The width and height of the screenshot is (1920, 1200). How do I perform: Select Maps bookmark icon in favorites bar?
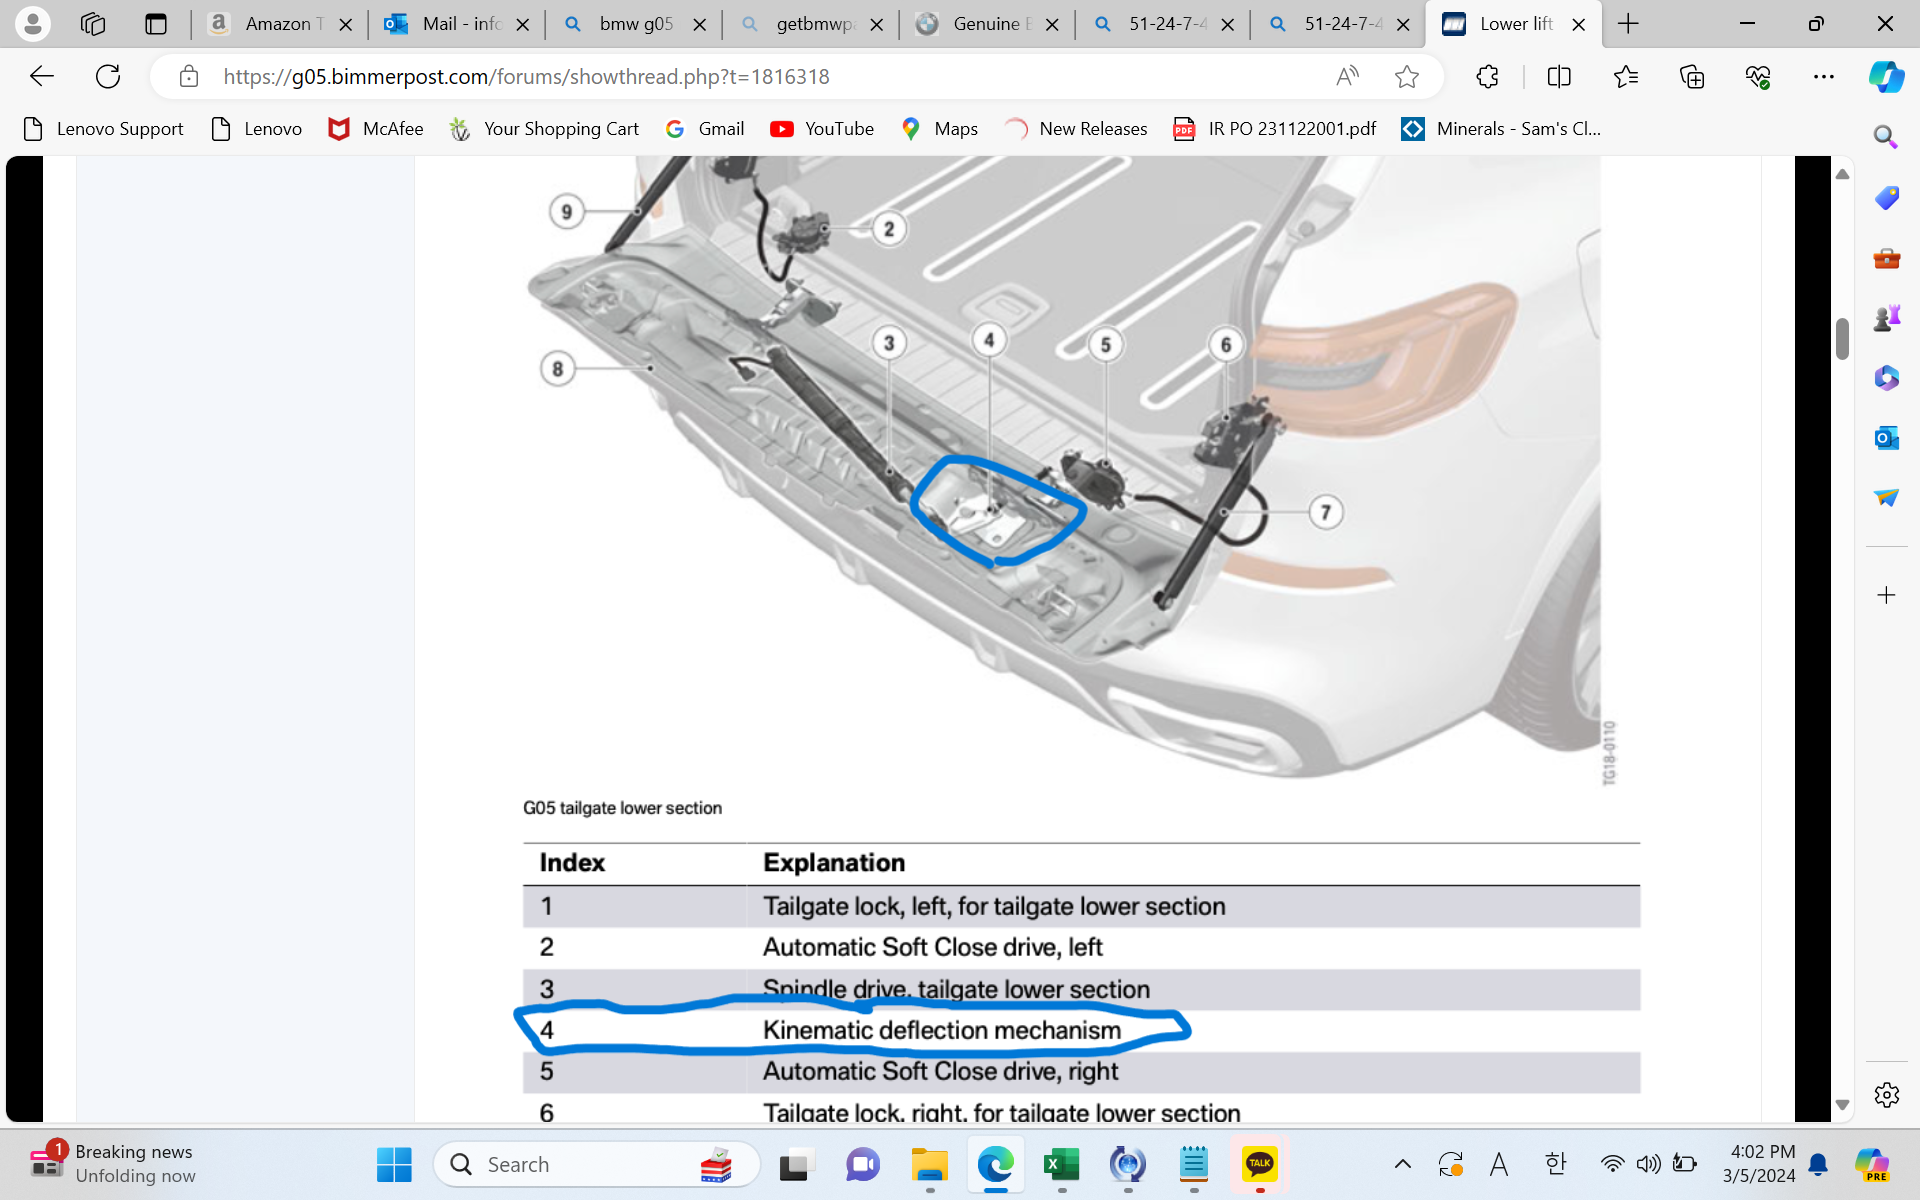click(911, 129)
